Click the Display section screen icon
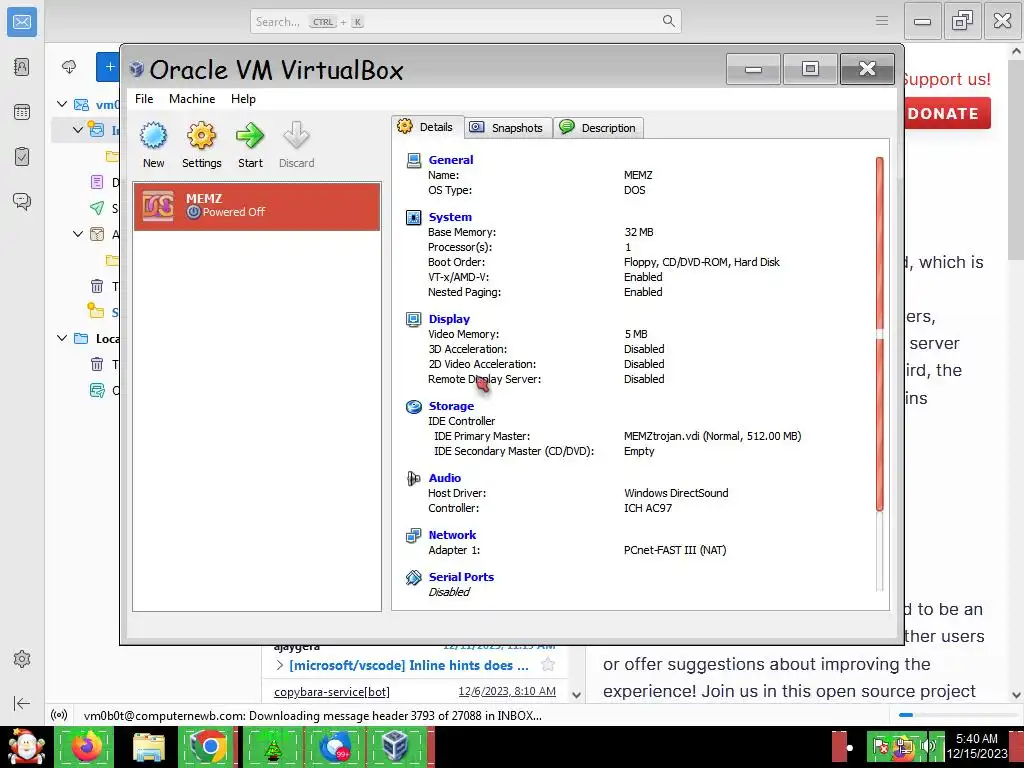The height and width of the screenshot is (768, 1024). (x=413, y=319)
